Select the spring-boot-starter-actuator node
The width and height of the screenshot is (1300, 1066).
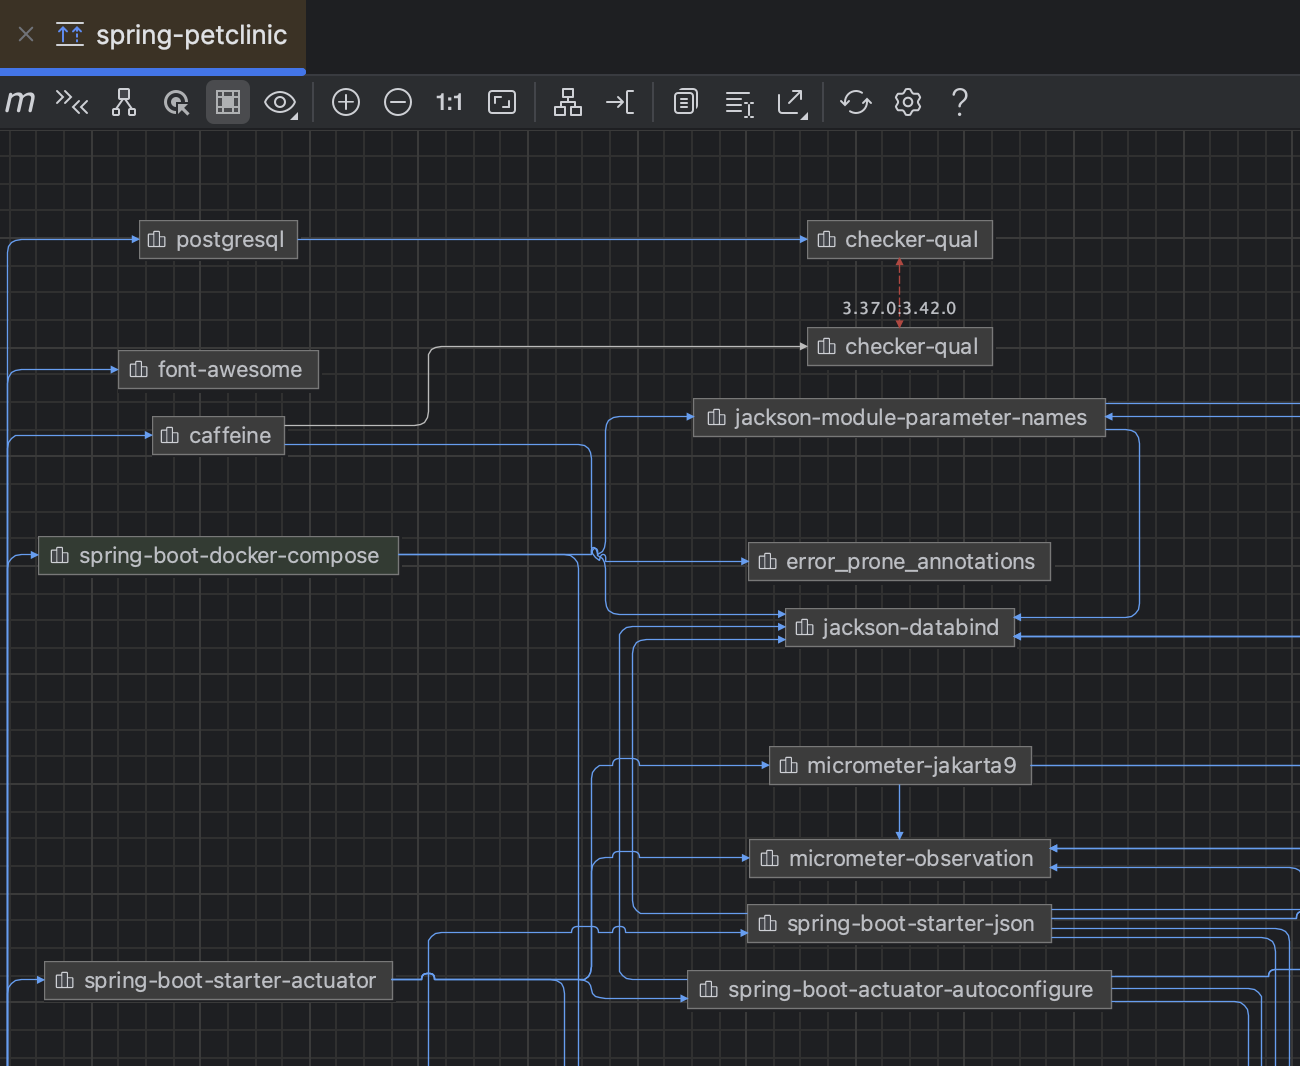click(x=218, y=981)
